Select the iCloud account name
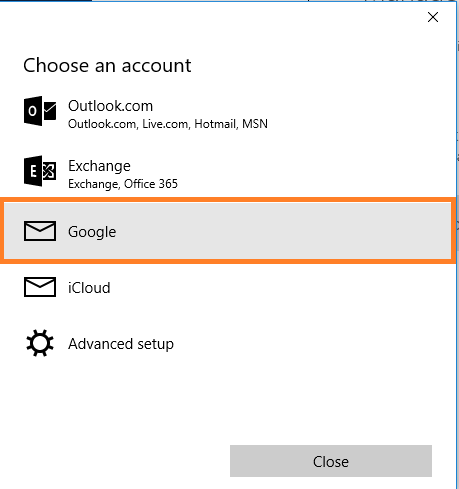Screen dimensions: 459x489 [89, 288]
